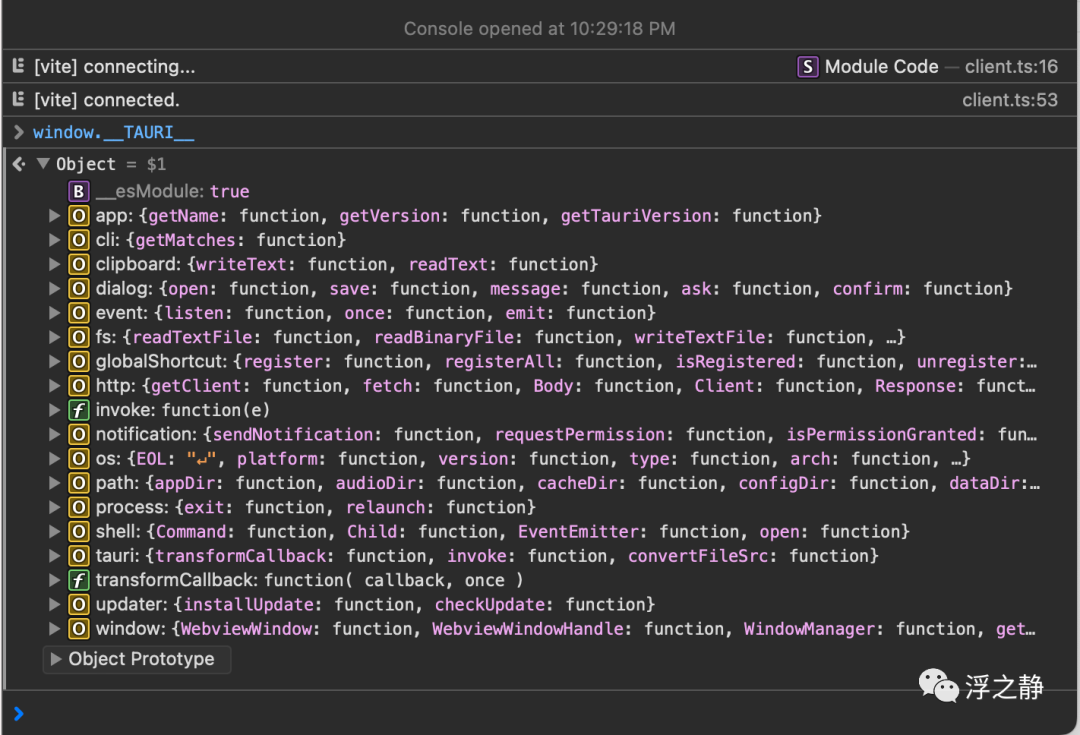The image size is (1080, 735).
Task: Click the object icon next to clipboard
Action: point(79,265)
